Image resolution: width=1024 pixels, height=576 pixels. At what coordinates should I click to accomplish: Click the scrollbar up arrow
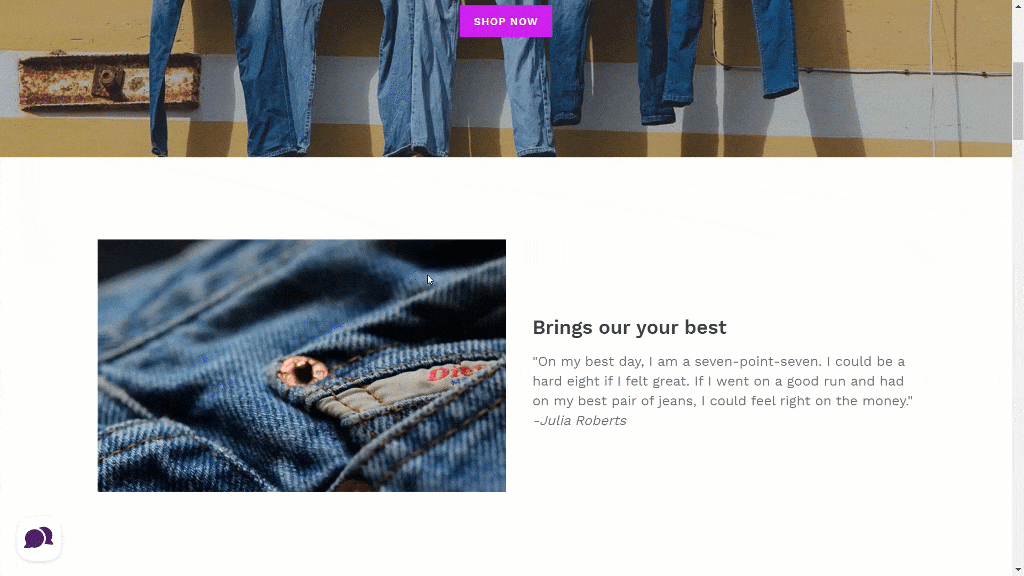point(1018,5)
